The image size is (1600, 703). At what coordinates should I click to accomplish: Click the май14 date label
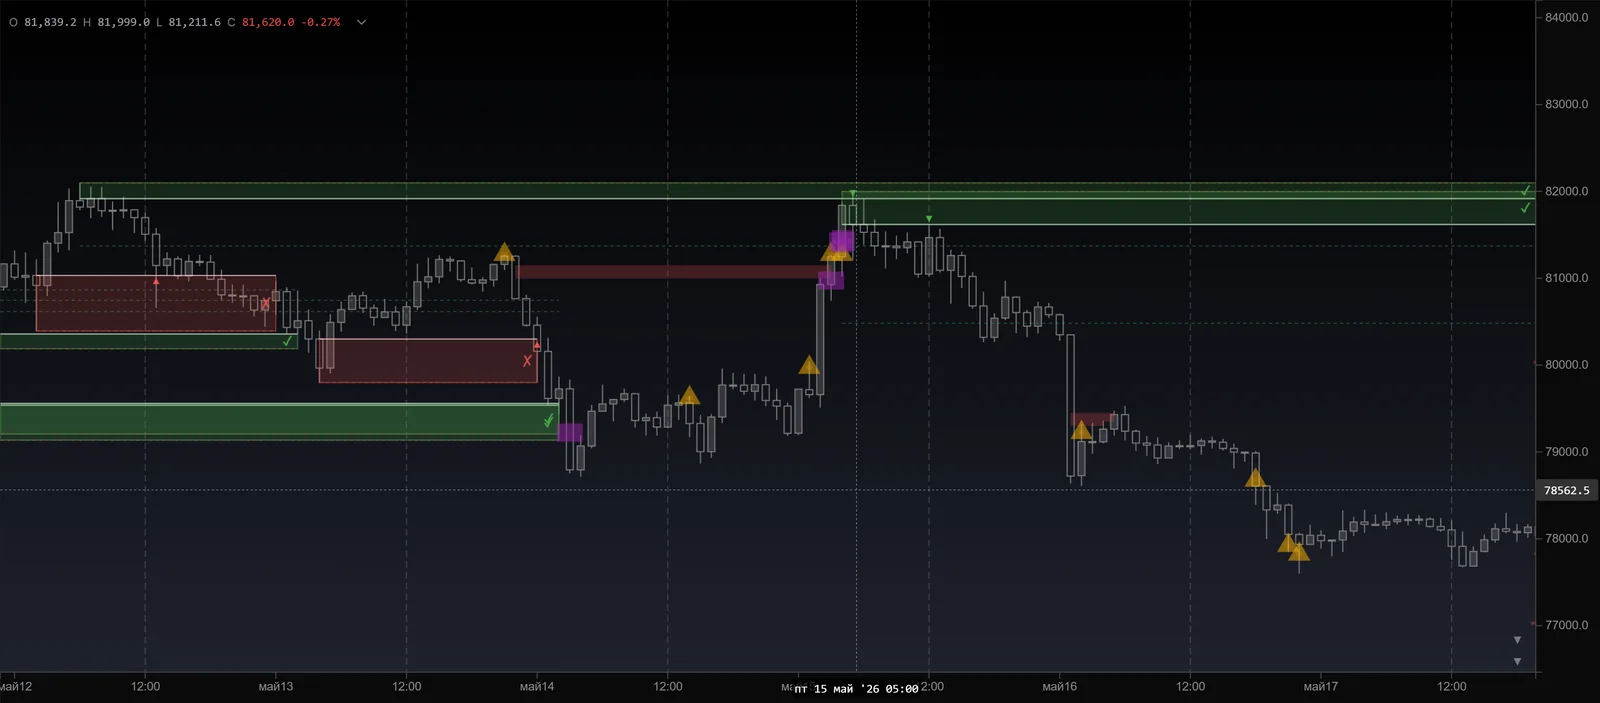(x=537, y=687)
